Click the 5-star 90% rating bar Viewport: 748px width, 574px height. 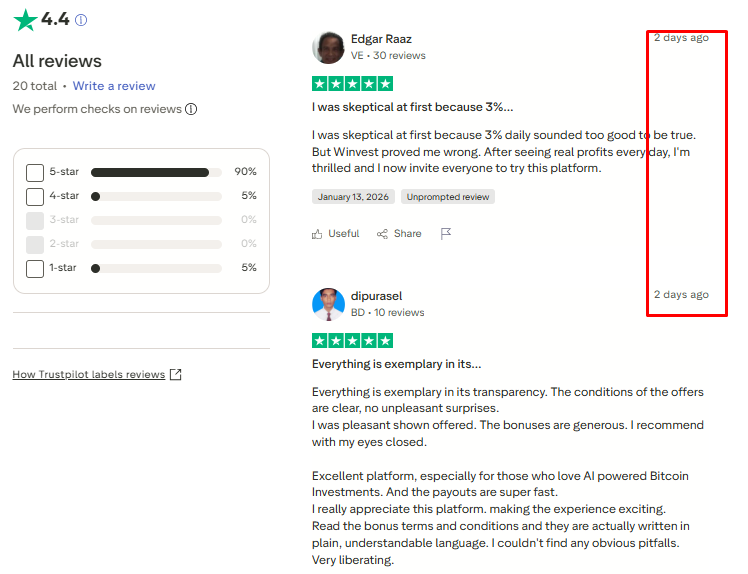pyautogui.click(x=156, y=172)
